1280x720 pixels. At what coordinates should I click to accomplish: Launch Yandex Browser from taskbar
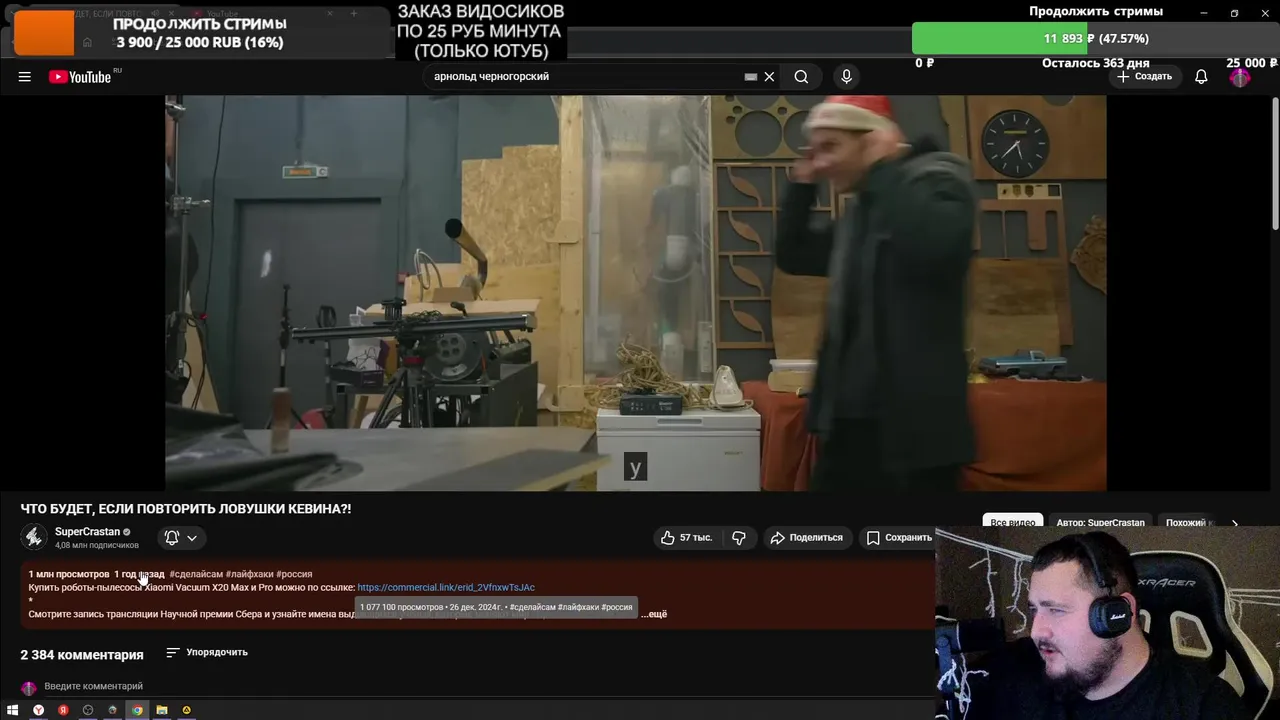[x=38, y=710]
